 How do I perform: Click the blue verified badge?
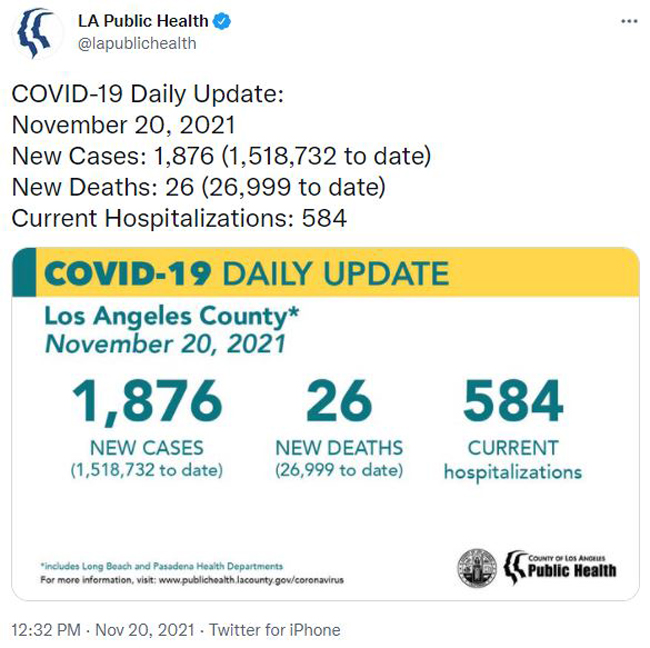pos(222,21)
